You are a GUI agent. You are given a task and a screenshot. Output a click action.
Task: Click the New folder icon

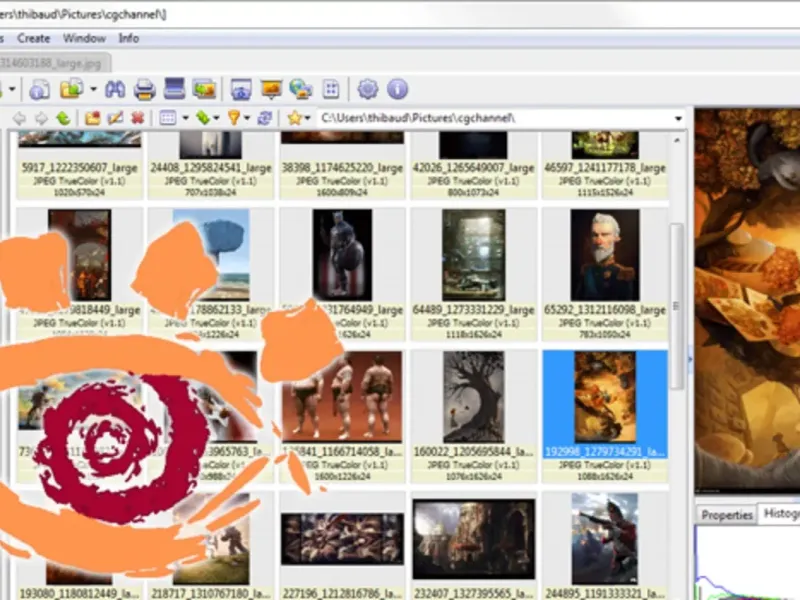tap(92, 118)
